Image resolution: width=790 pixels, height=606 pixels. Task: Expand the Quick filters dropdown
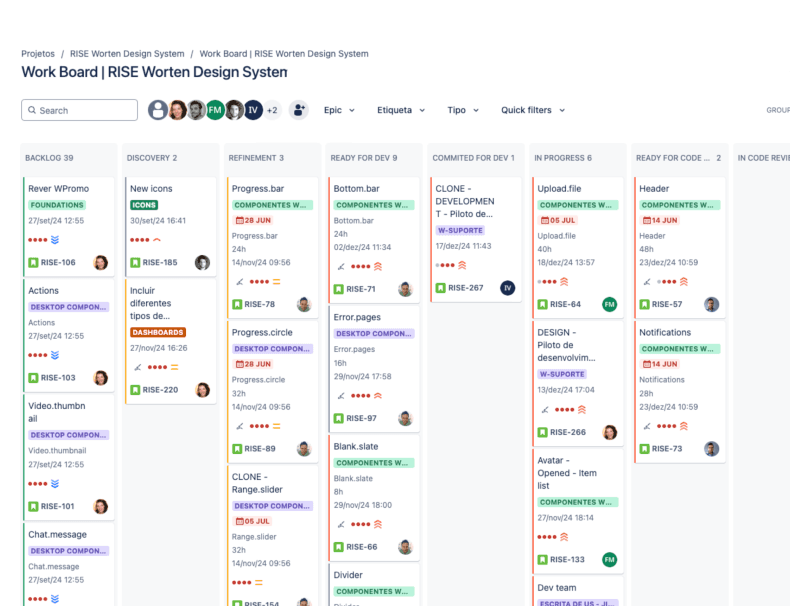pos(533,110)
